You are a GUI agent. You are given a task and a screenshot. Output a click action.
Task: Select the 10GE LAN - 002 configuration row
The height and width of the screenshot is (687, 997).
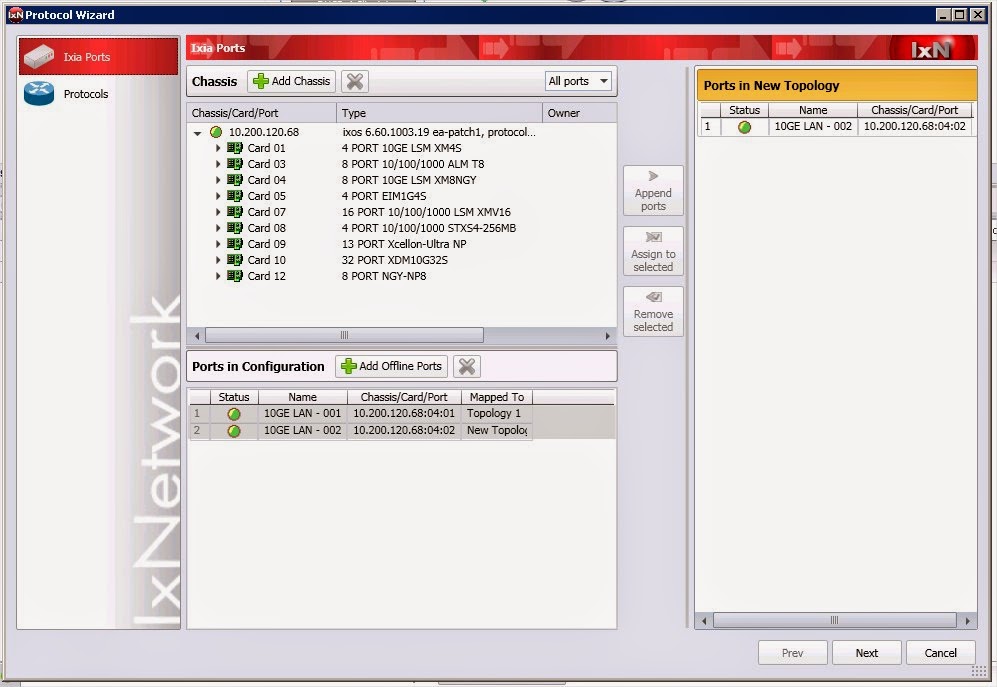pos(303,429)
